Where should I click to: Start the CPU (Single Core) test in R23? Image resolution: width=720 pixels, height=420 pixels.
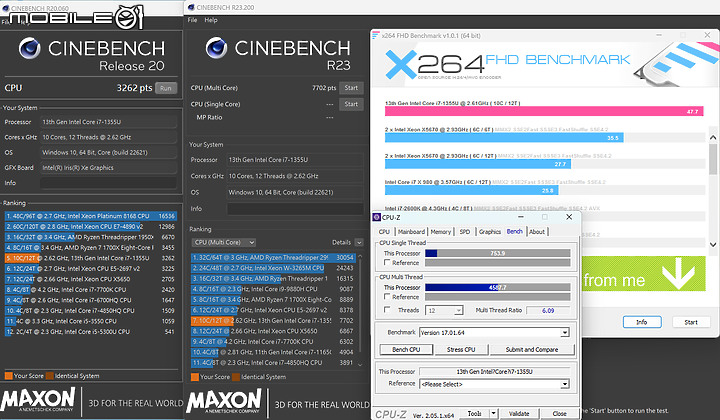tap(351, 104)
